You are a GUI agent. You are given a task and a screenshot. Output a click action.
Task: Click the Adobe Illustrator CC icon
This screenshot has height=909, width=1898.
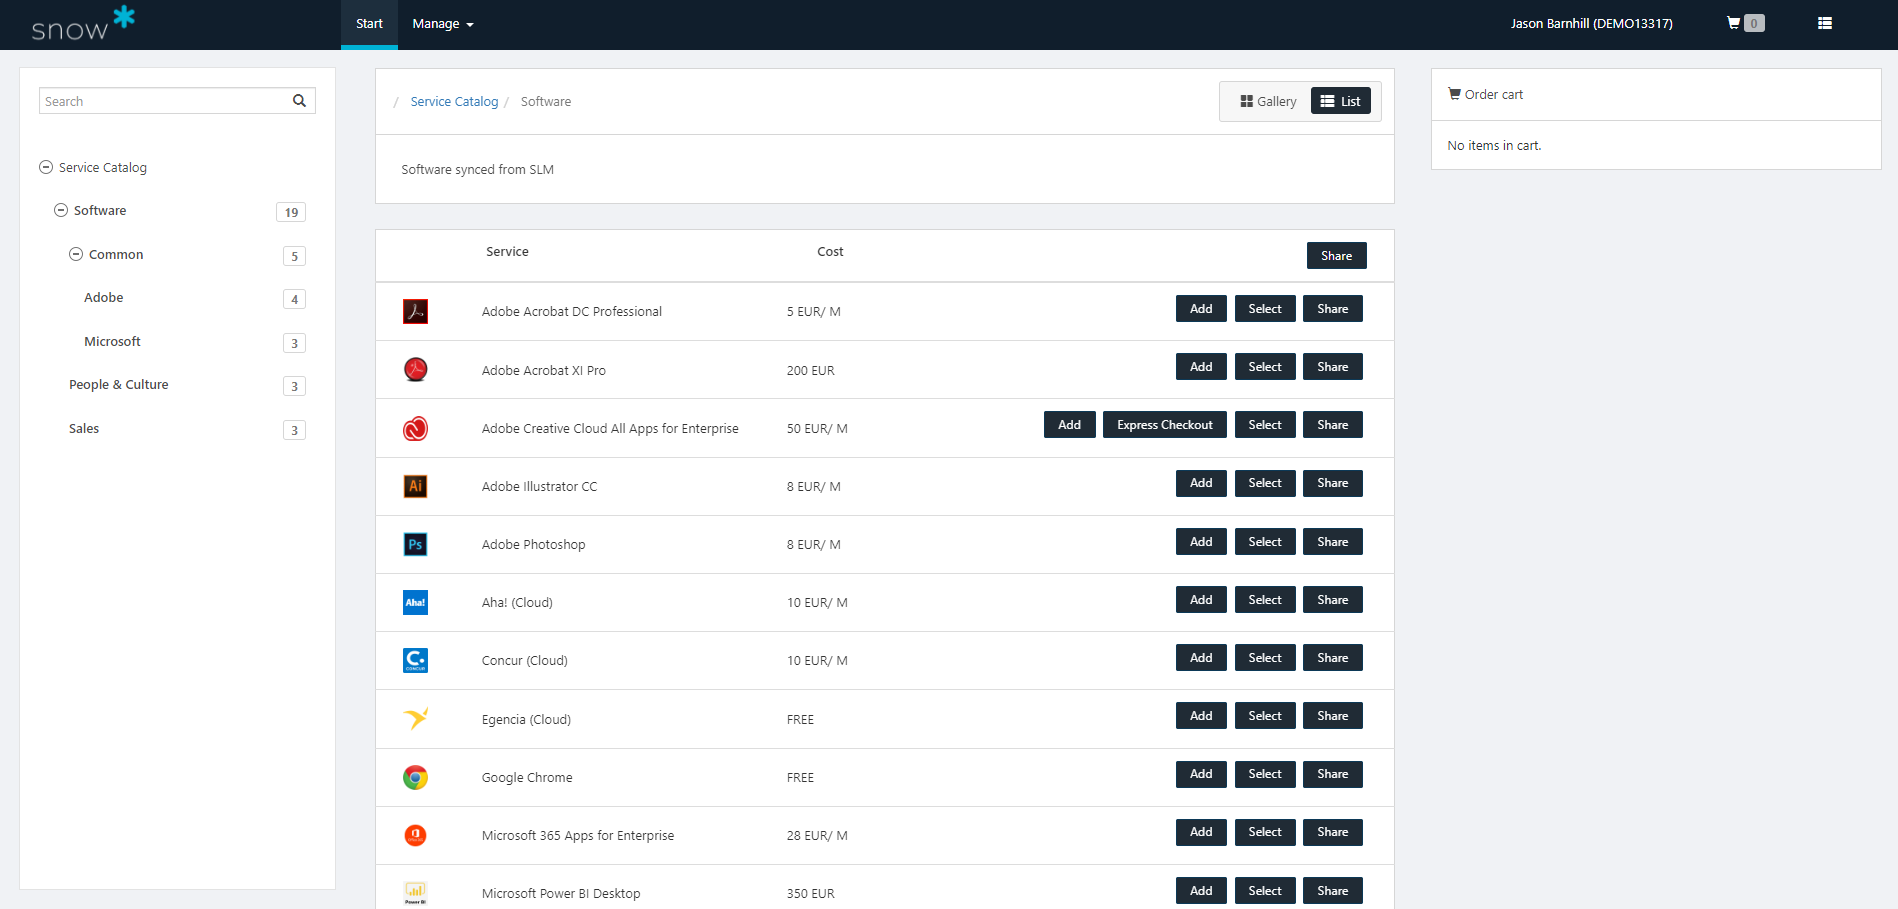tap(415, 486)
